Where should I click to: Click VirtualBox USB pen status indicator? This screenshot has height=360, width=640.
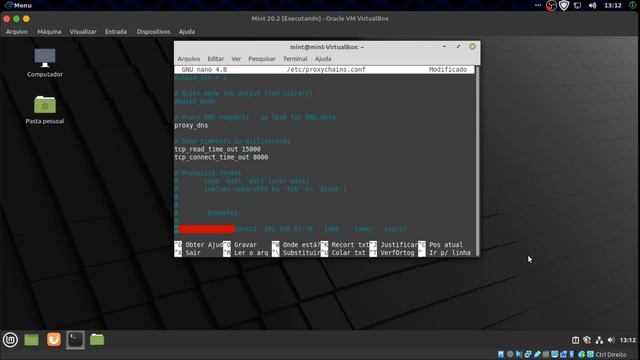point(537,354)
